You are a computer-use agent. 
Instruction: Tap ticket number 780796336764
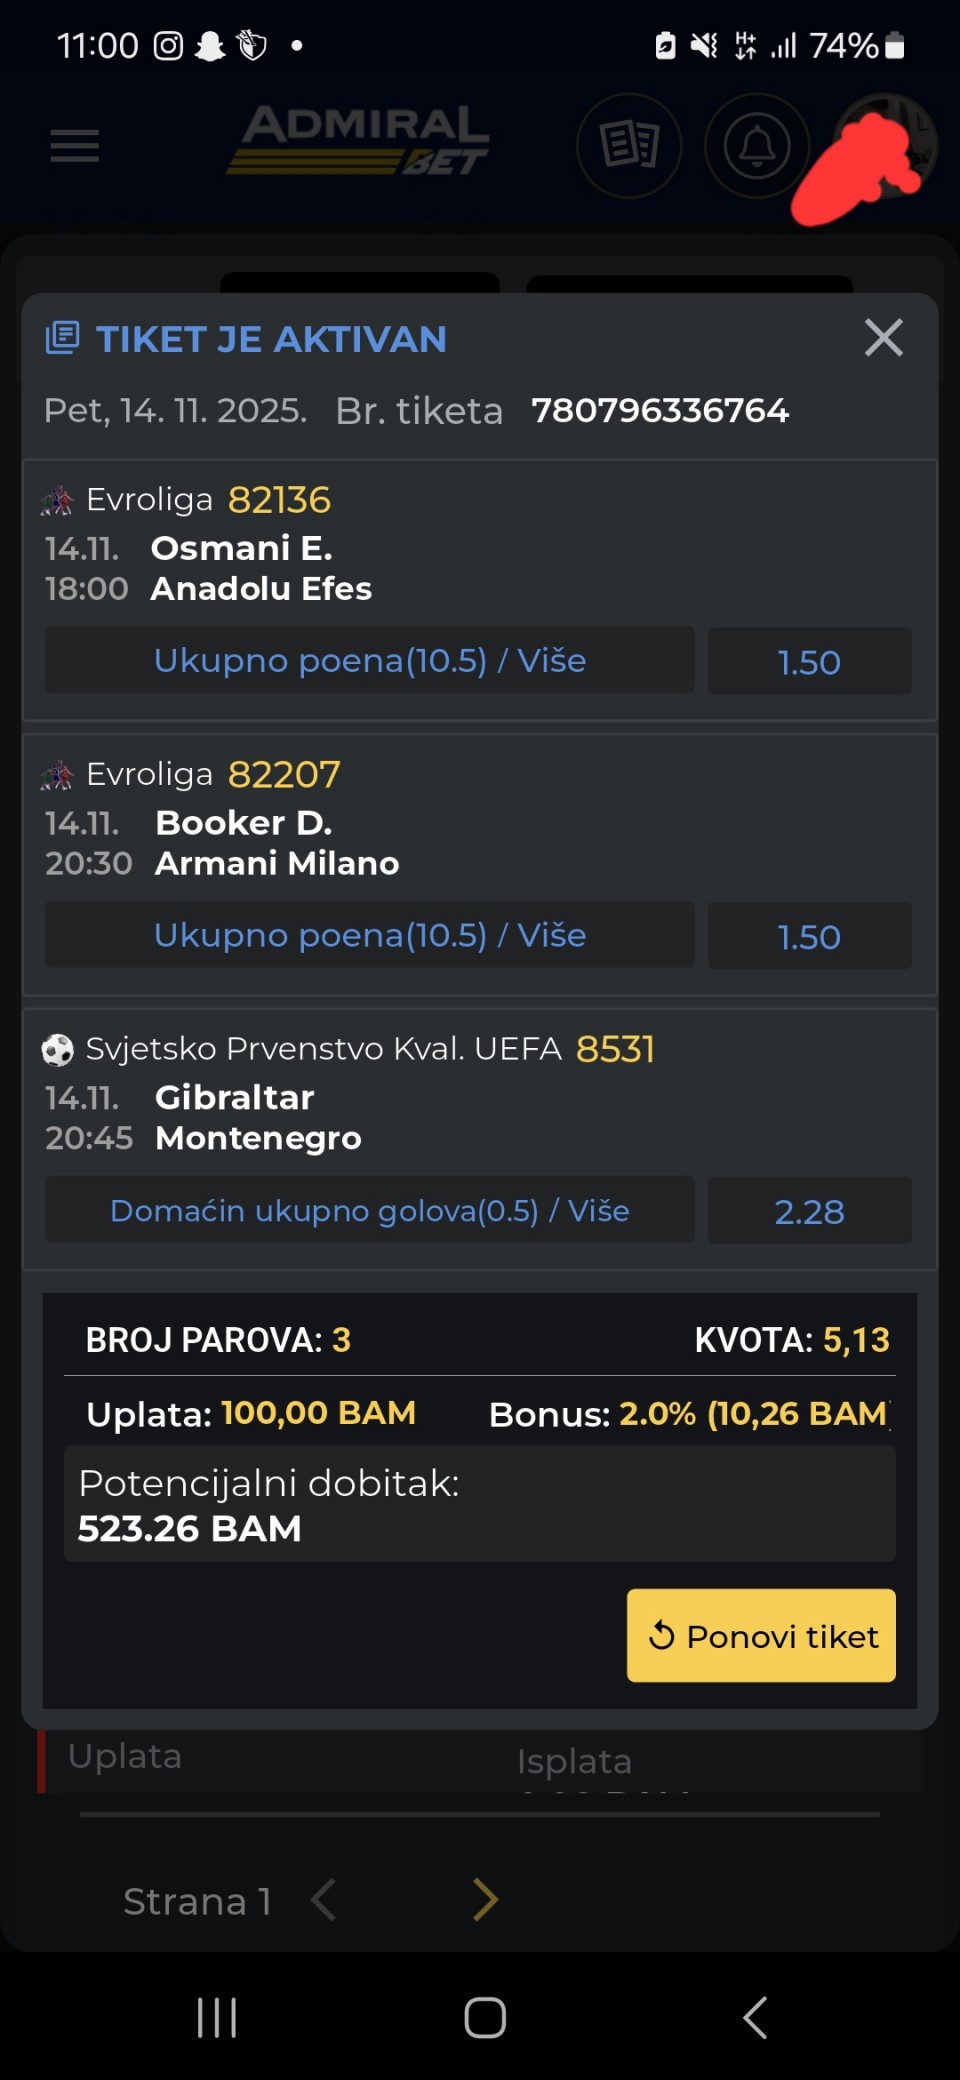pyautogui.click(x=660, y=411)
